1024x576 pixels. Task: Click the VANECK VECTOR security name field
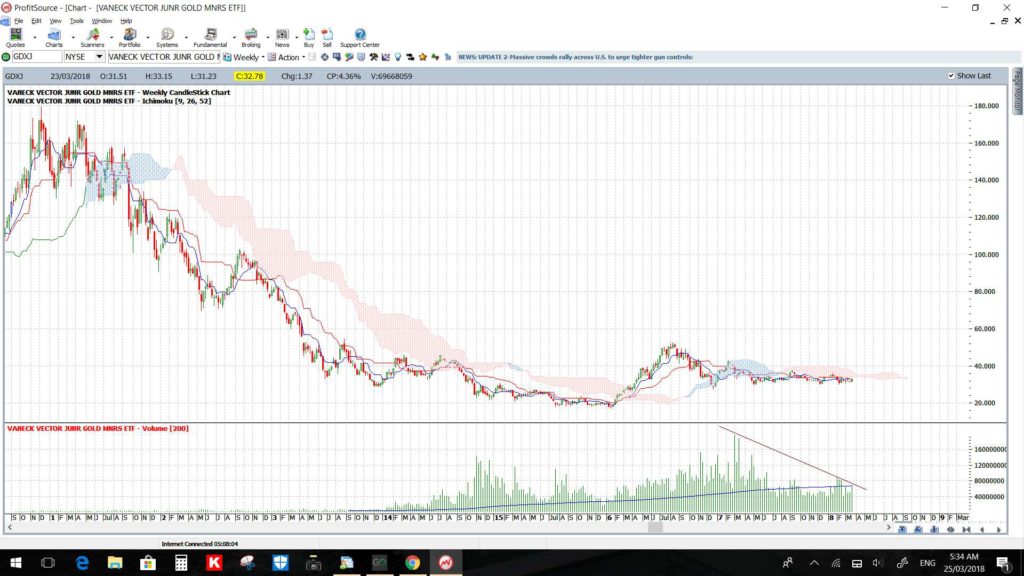[x=163, y=57]
